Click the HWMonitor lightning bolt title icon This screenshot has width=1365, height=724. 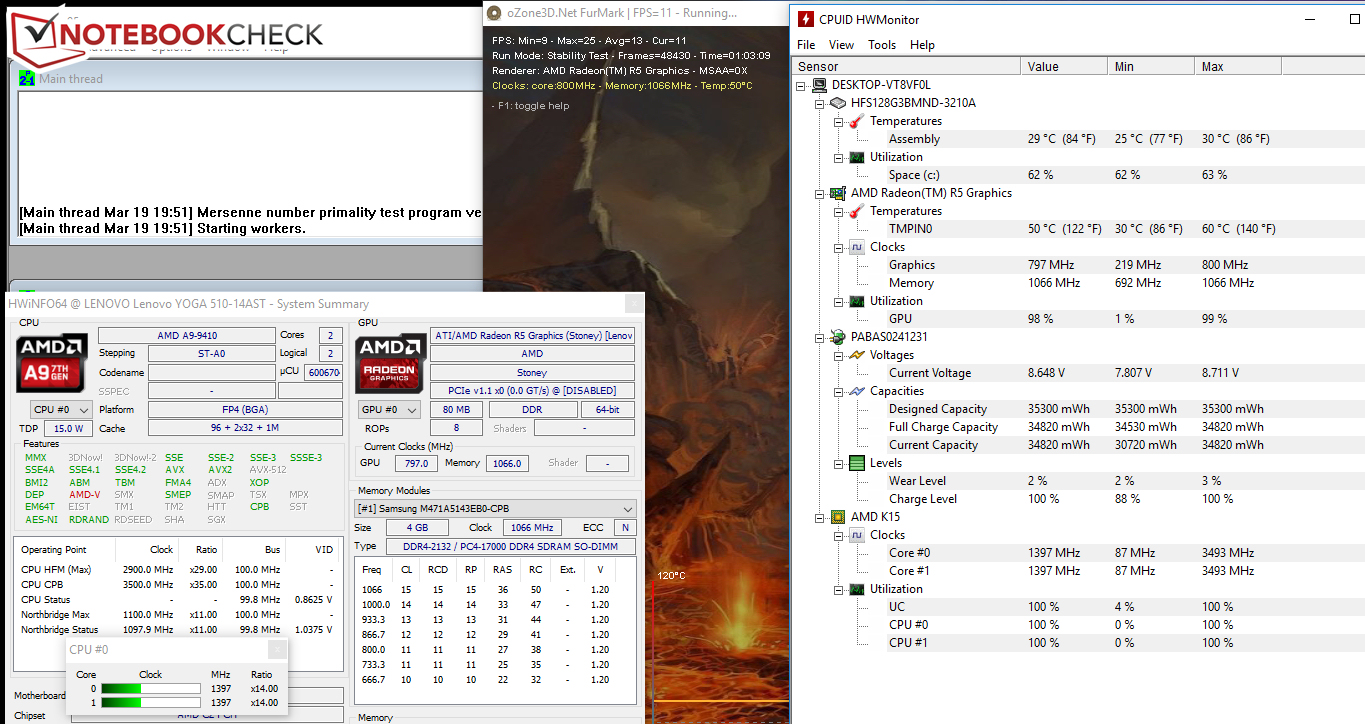pos(806,19)
